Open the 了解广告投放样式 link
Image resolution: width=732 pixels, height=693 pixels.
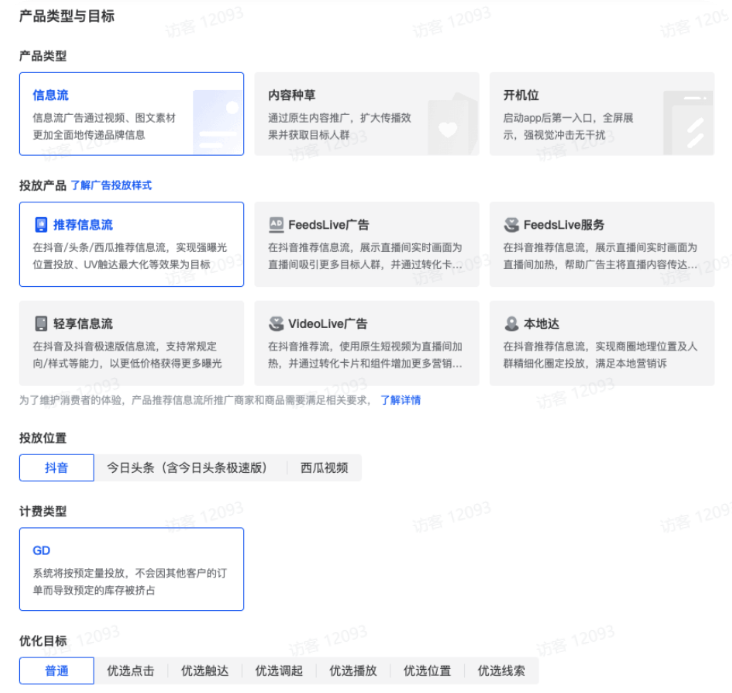pyautogui.click(x=111, y=185)
